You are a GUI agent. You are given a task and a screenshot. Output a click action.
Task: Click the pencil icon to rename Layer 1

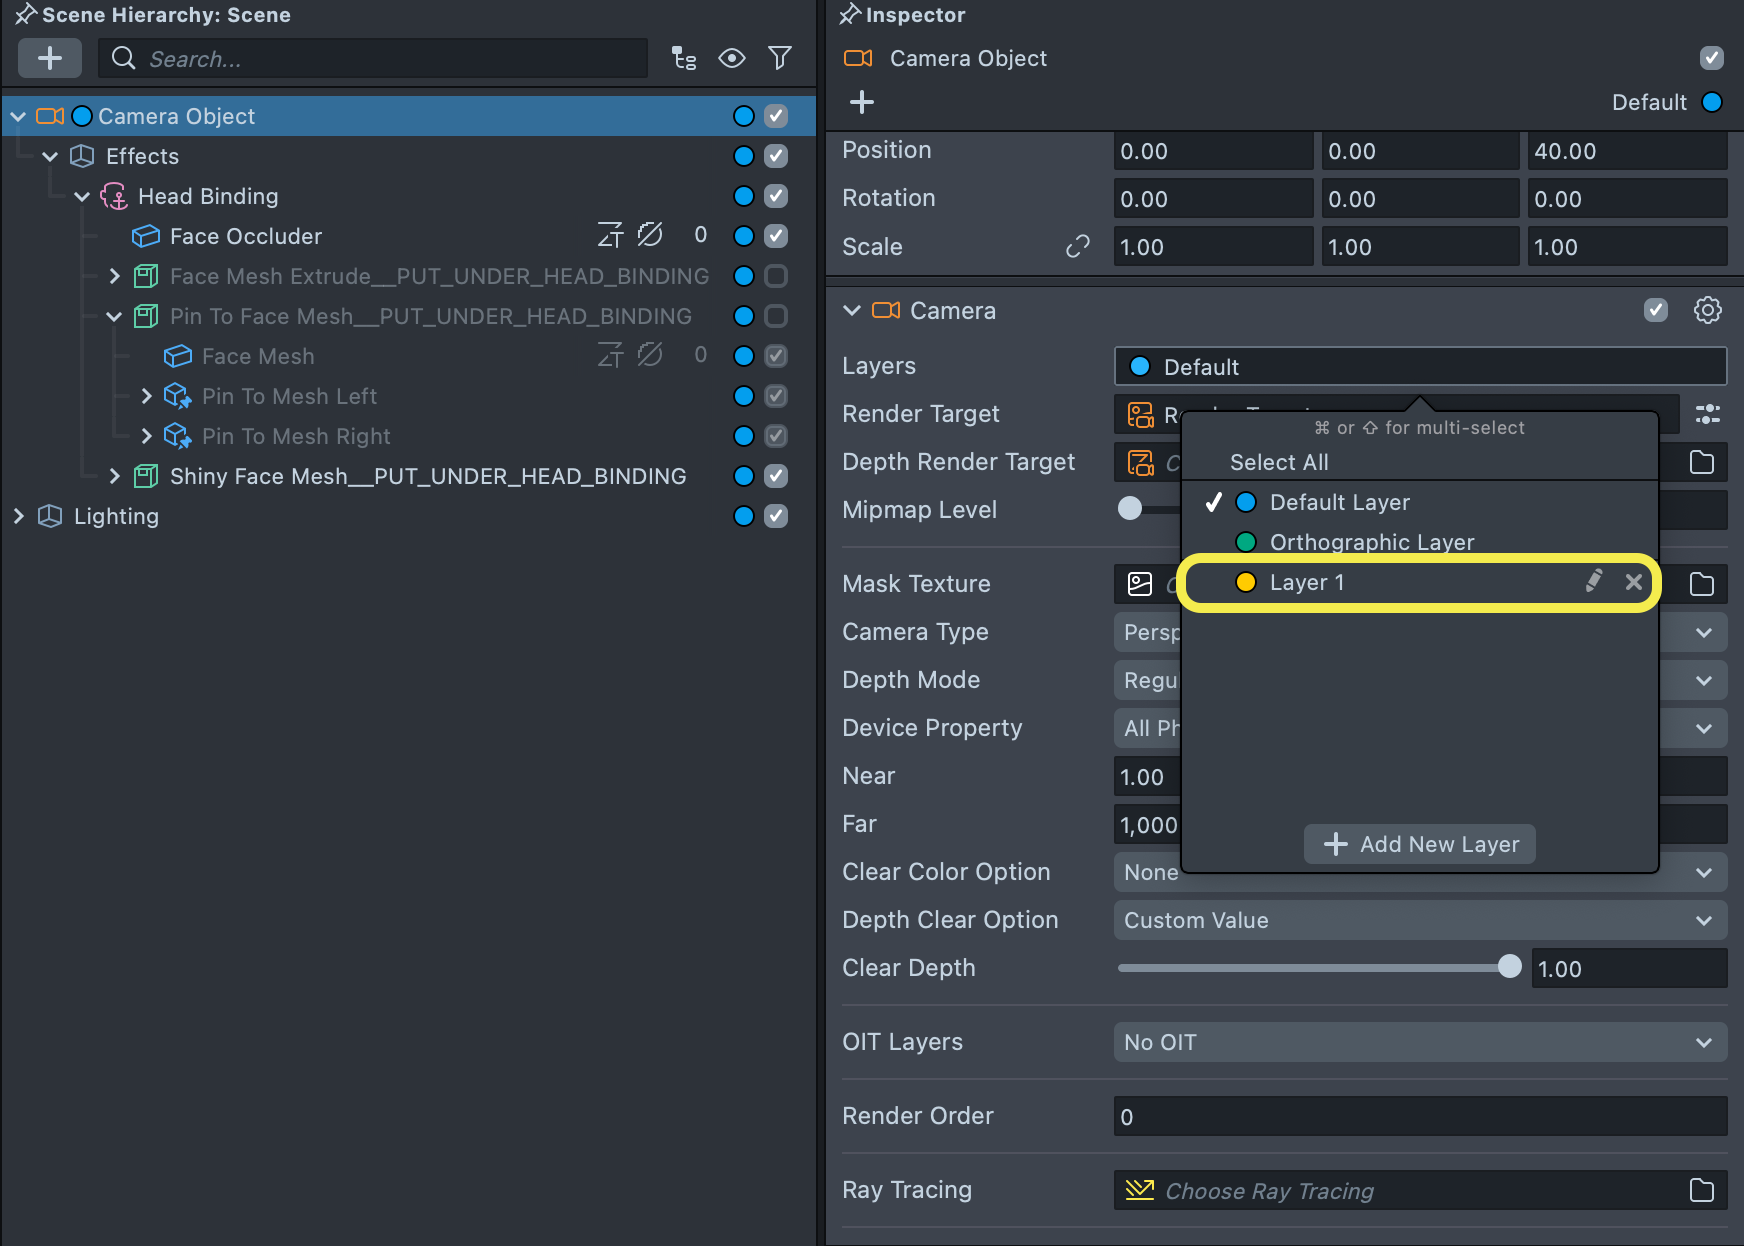pos(1594,582)
